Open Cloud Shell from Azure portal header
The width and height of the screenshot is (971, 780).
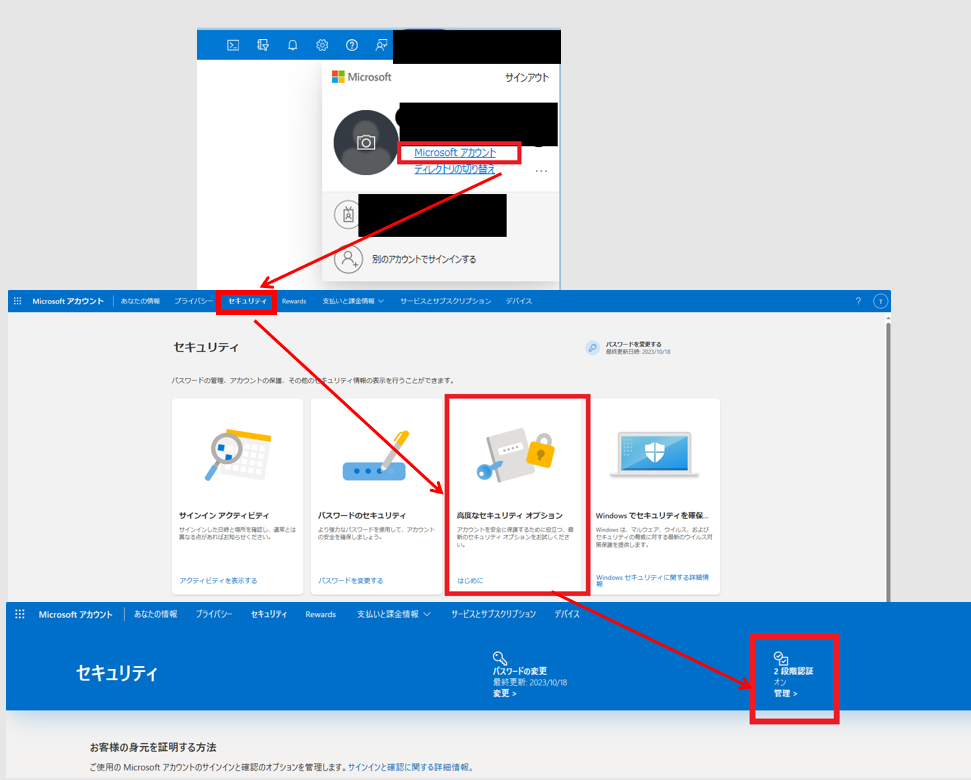[233, 45]
